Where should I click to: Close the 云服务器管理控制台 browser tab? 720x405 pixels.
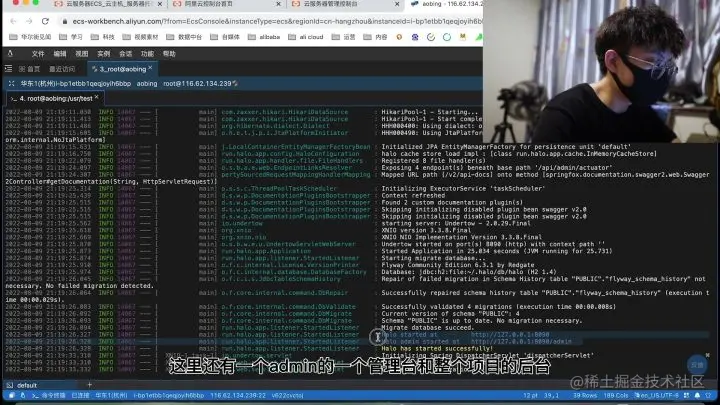coord(397,4)
